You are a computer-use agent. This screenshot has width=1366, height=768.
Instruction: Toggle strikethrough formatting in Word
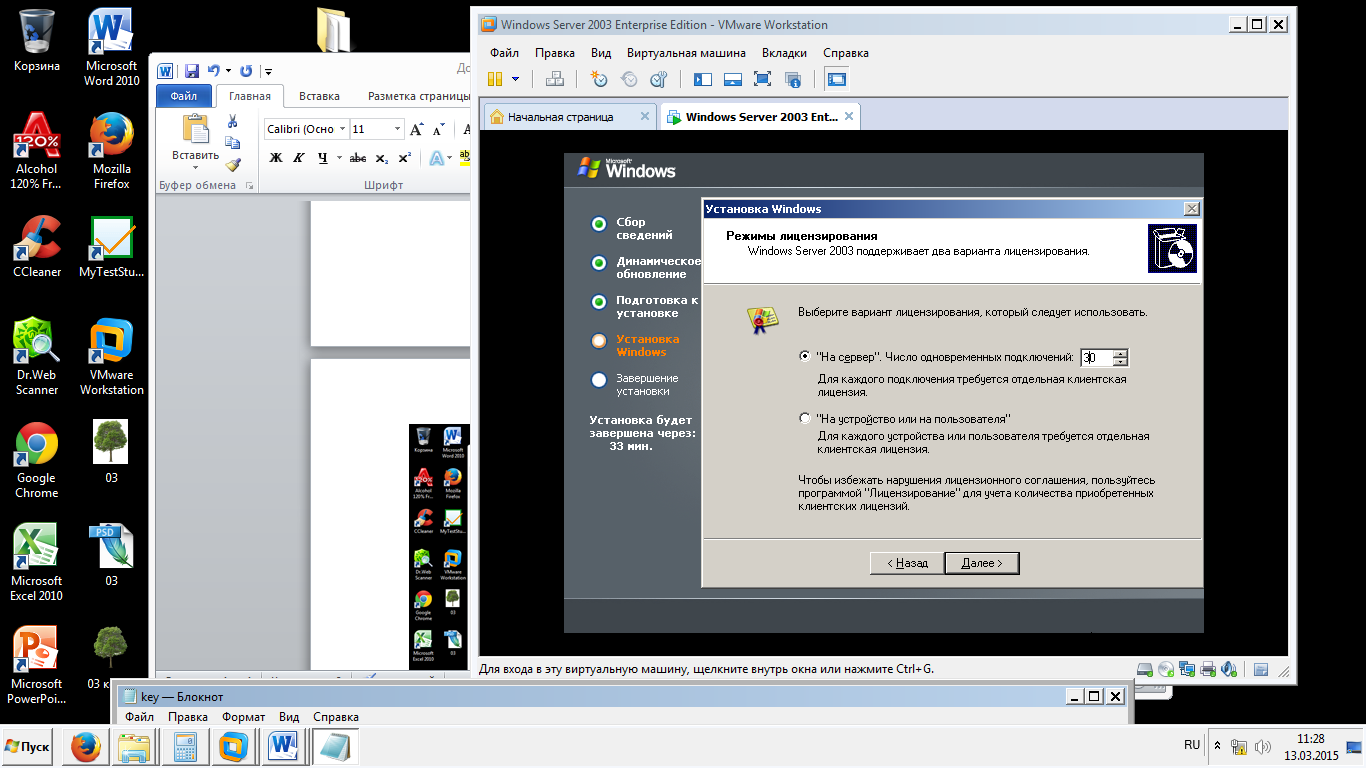click(x=358, y=158)
